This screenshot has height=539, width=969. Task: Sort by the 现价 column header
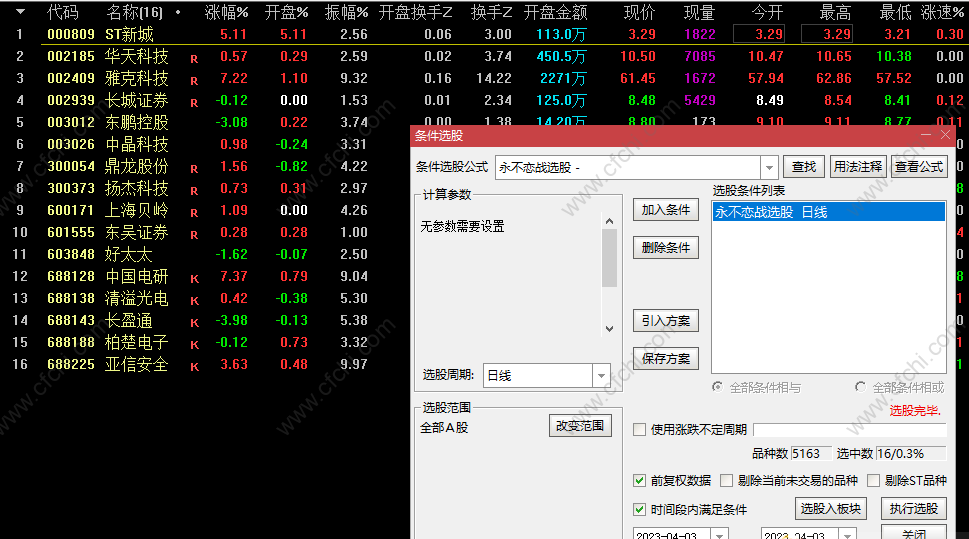coord(639,12)
